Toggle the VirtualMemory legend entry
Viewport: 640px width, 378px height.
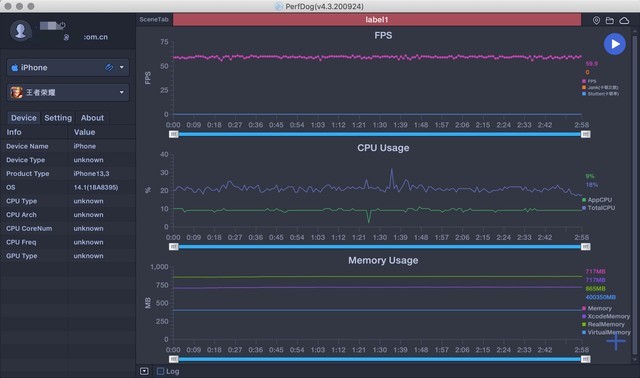coord(606,332)
